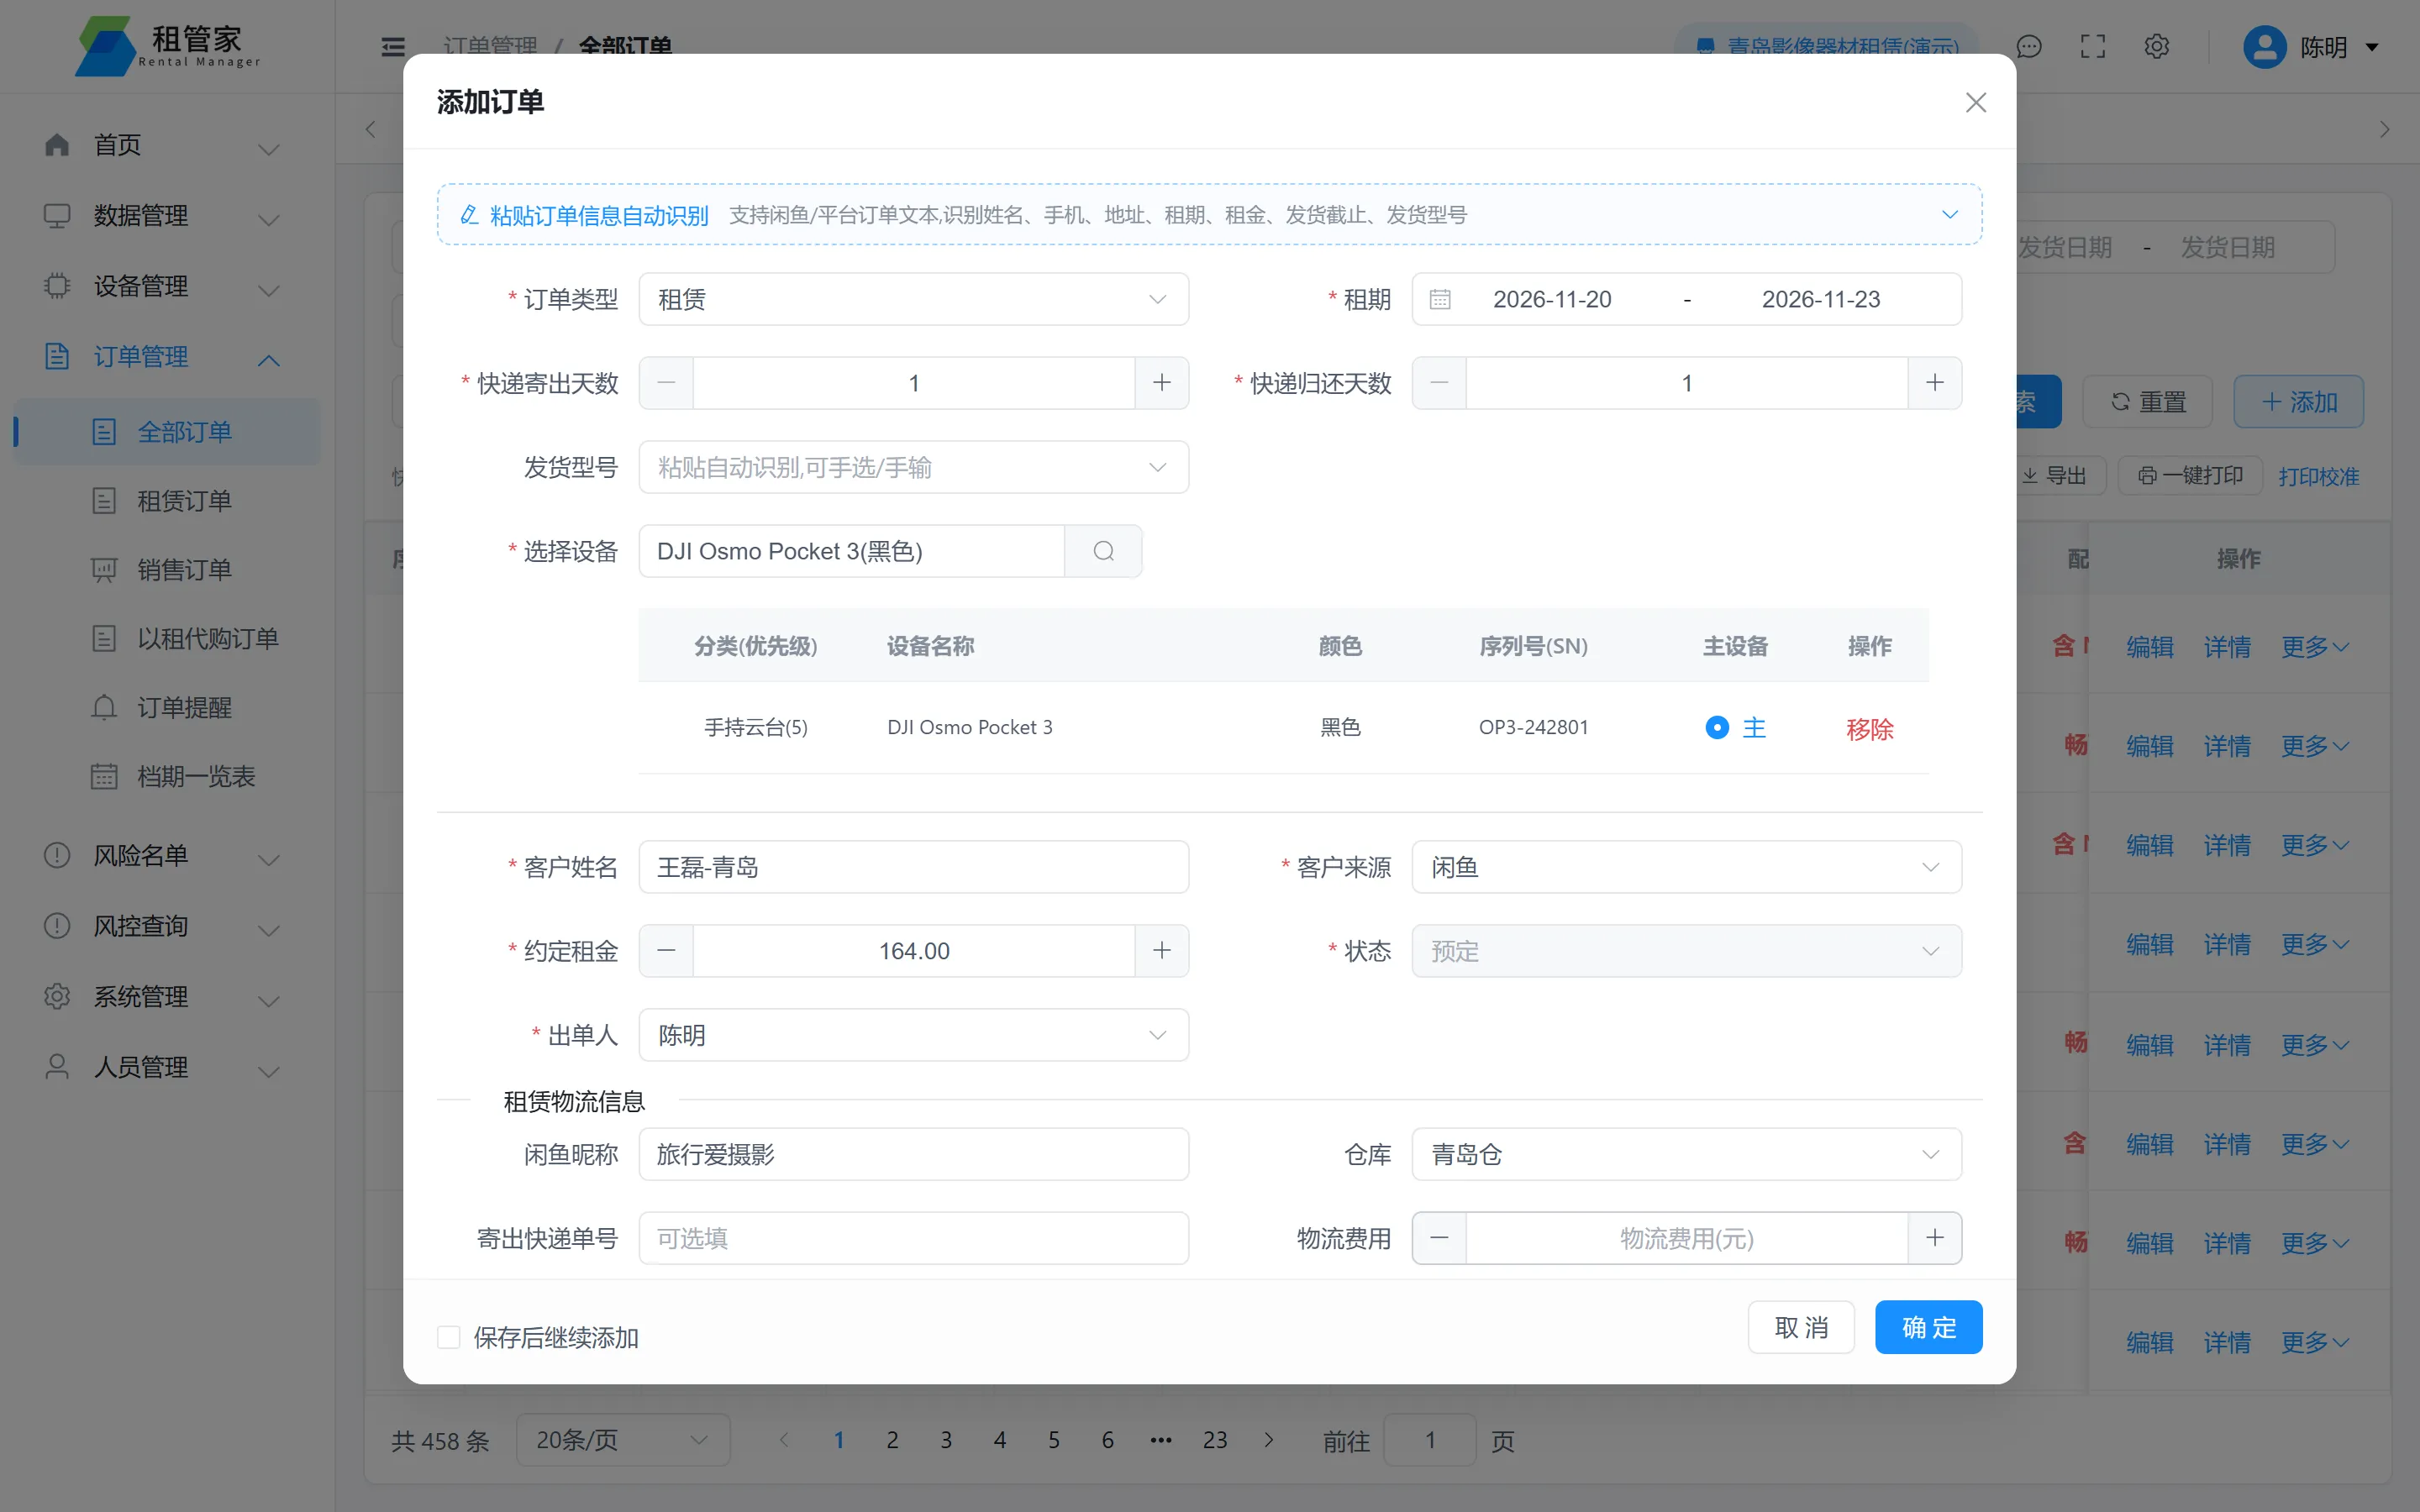Image resolution: width=2420 pixels, height=1512 pixels.
Task: Click the 确定 button
Action: [x=1928, y=1327]
